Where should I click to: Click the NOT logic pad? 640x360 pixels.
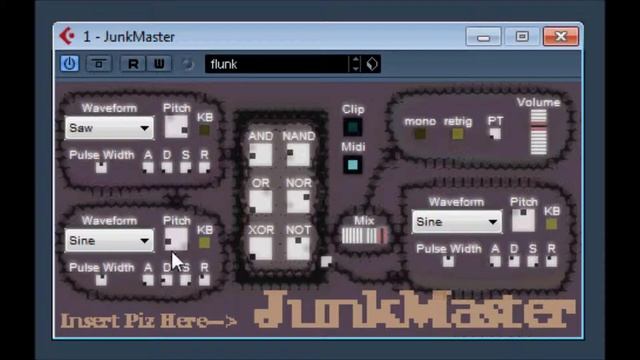pos(298,249)
